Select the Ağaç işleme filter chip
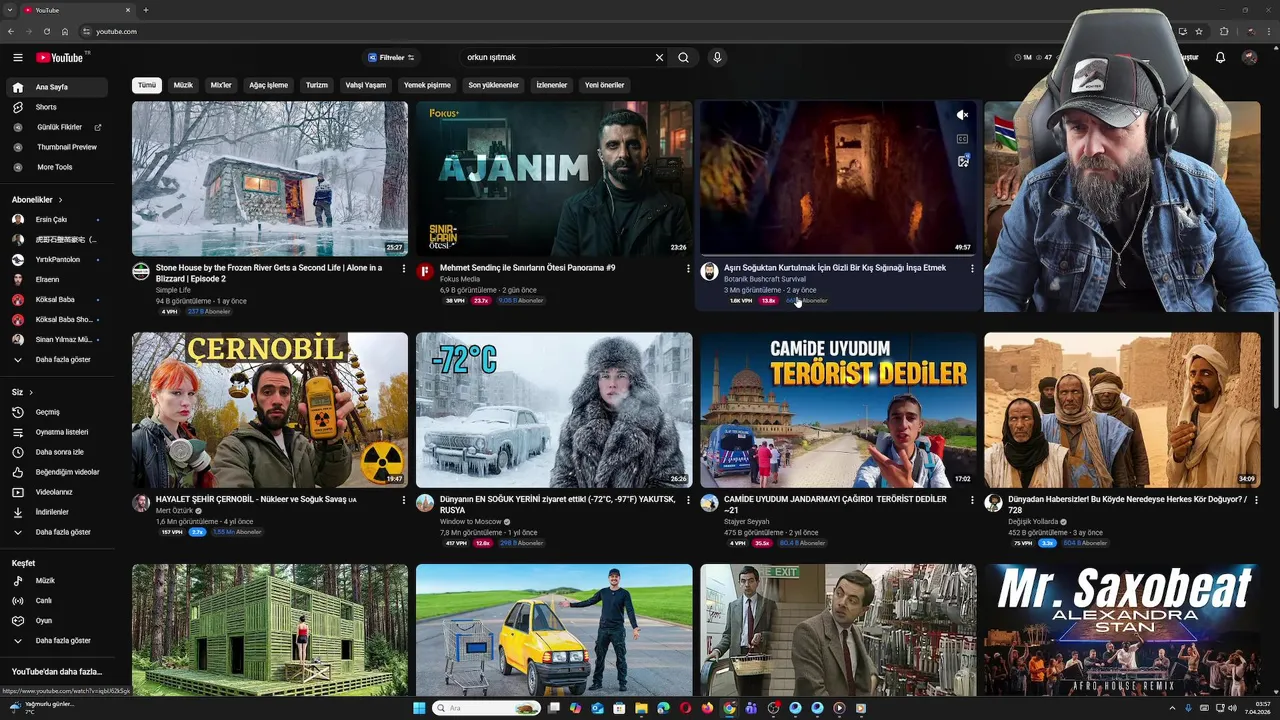1280x720 pixels. click(268, 85)
